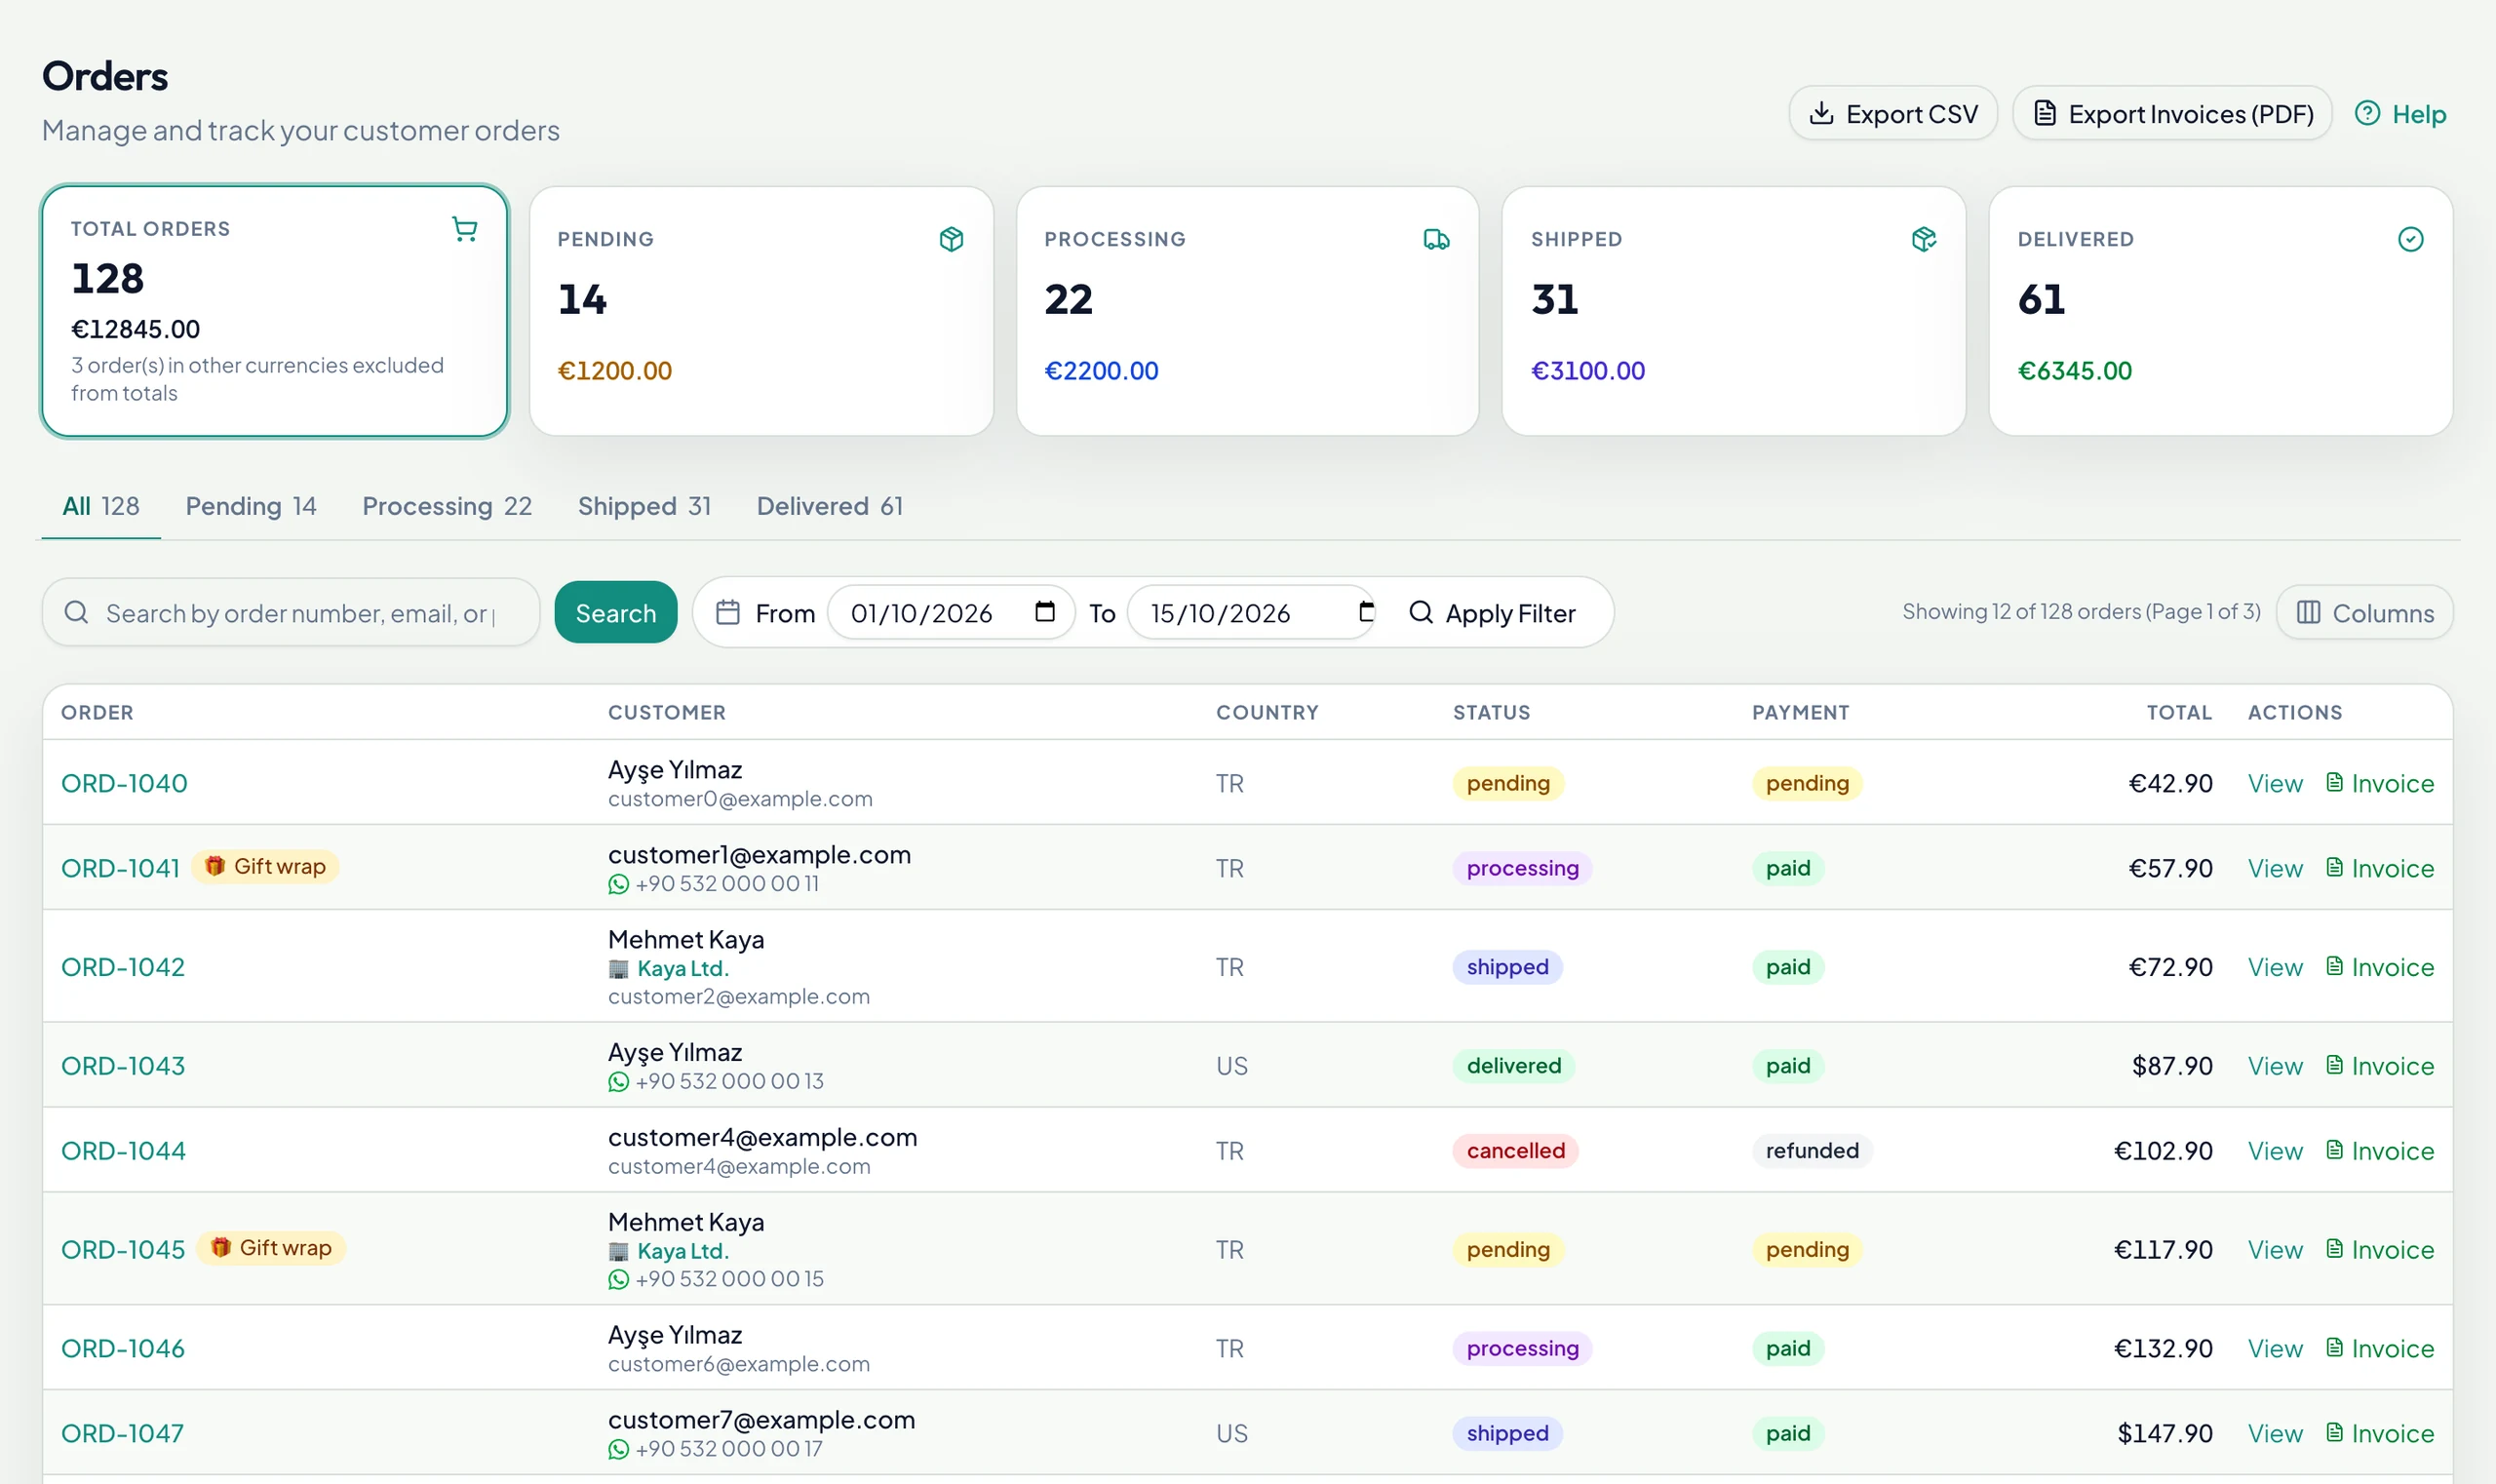Image resolution: width=2496 pixels, height=1484 pixels.
Task: Switch to the Pending 14 tab
Action: tap(251, 506)
